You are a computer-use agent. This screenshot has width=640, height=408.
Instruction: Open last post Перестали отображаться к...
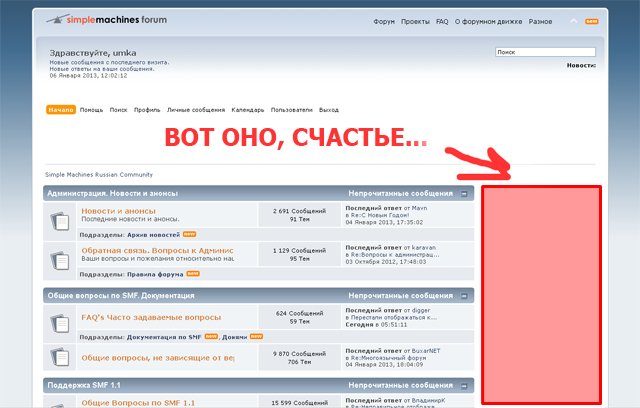tap(394, 317)
